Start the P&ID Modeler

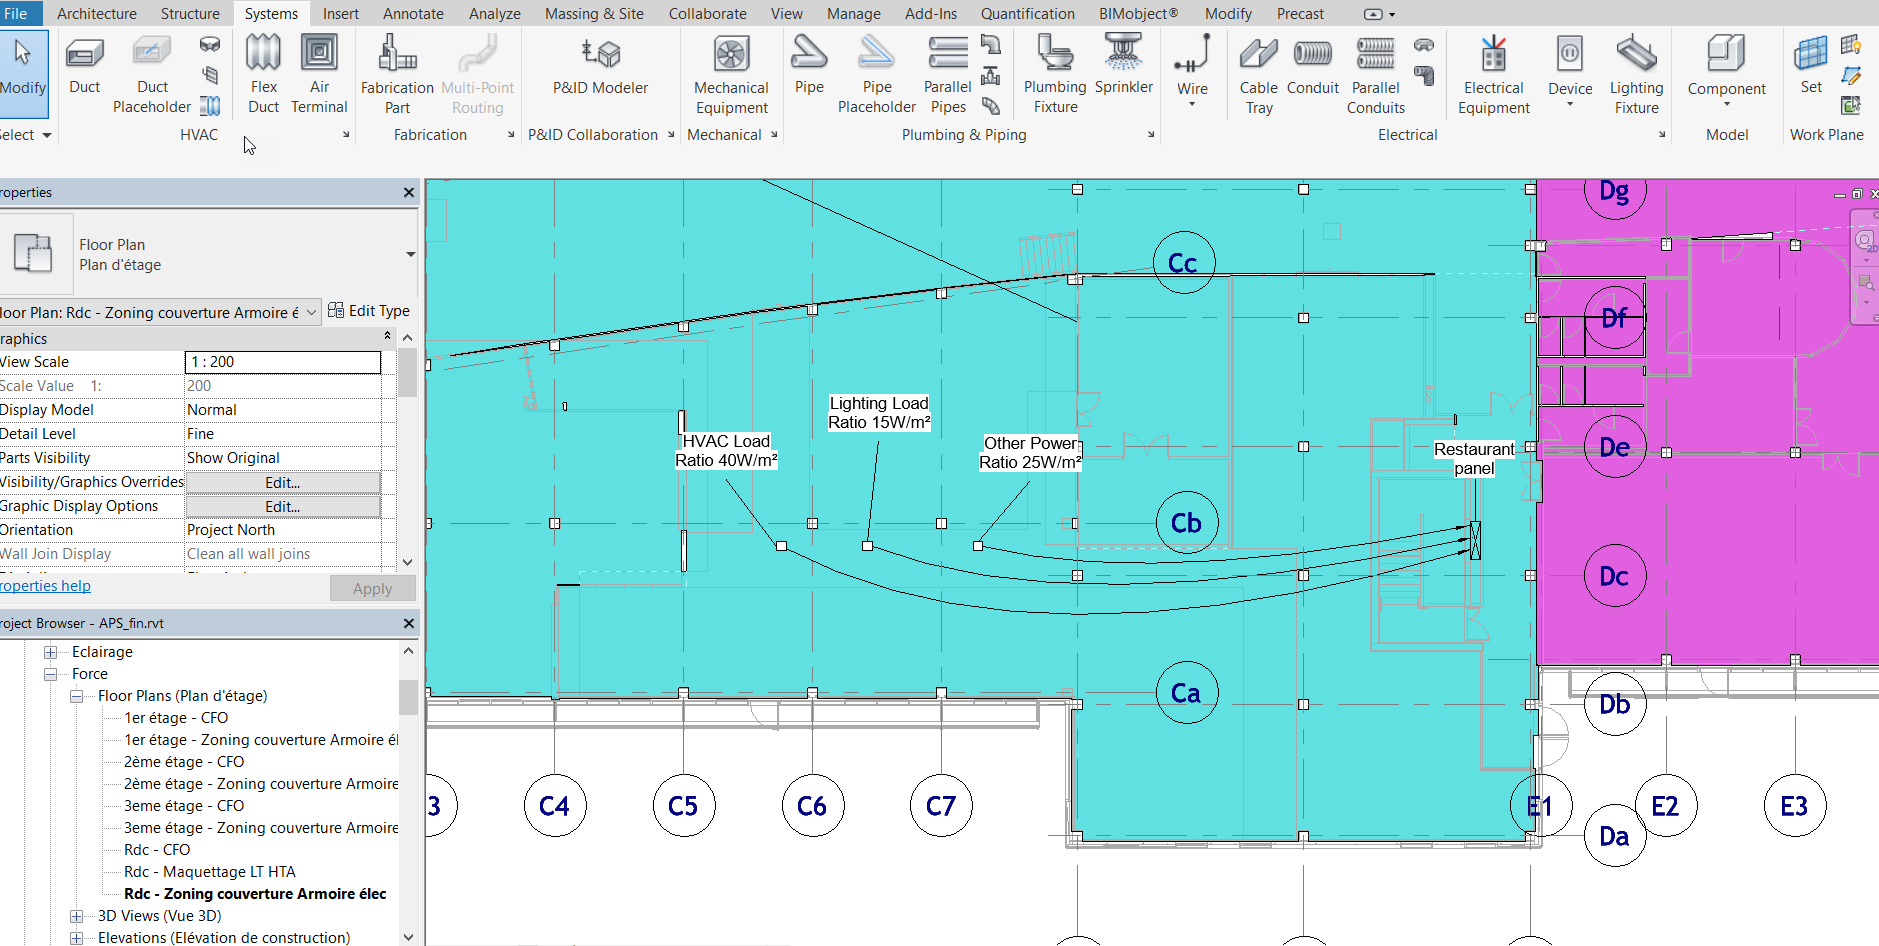point(598,70)
